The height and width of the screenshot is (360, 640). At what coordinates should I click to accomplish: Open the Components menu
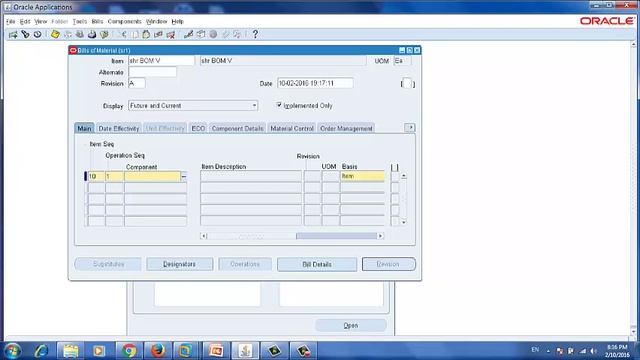[124, 21]
